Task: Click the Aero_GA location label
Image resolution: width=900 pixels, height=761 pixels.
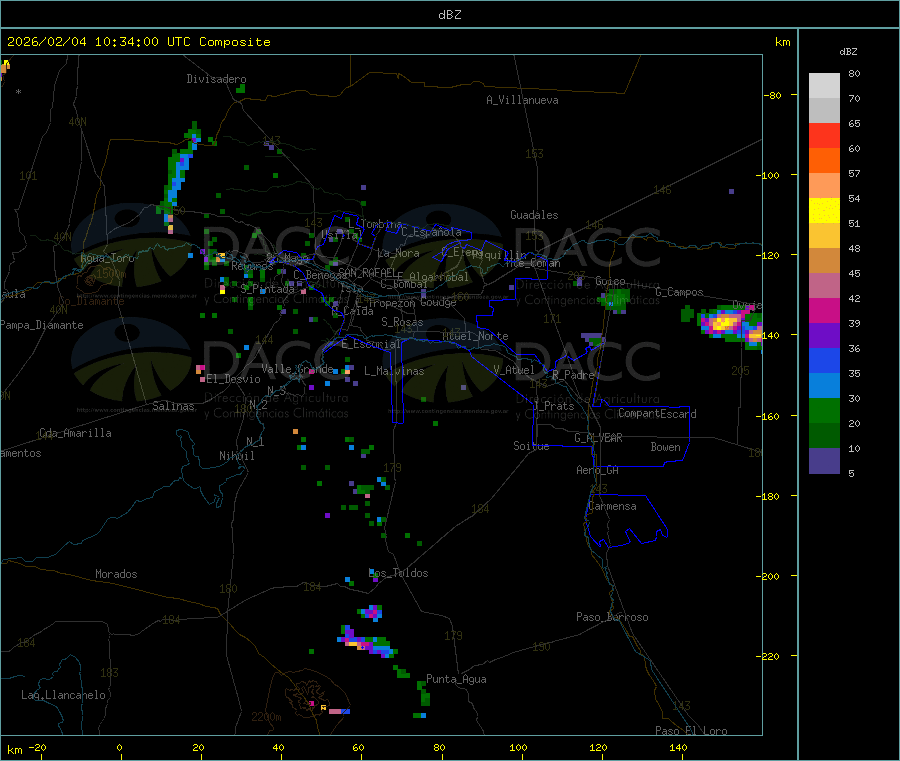Action: pyautogui.click(x=598, y=470)
